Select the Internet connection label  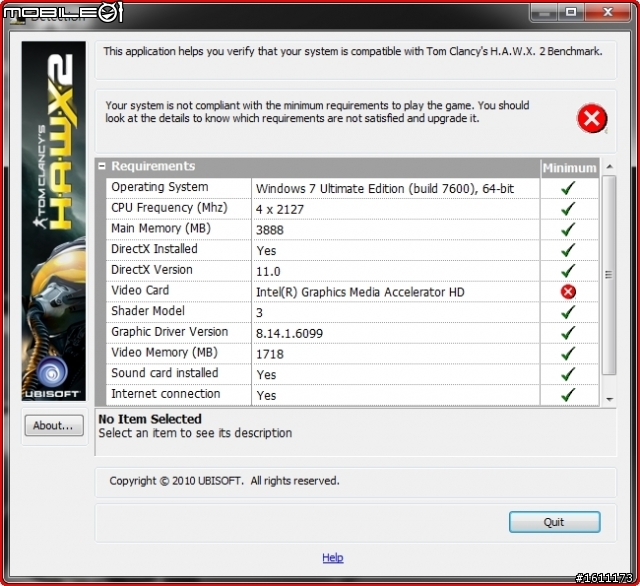165,394
